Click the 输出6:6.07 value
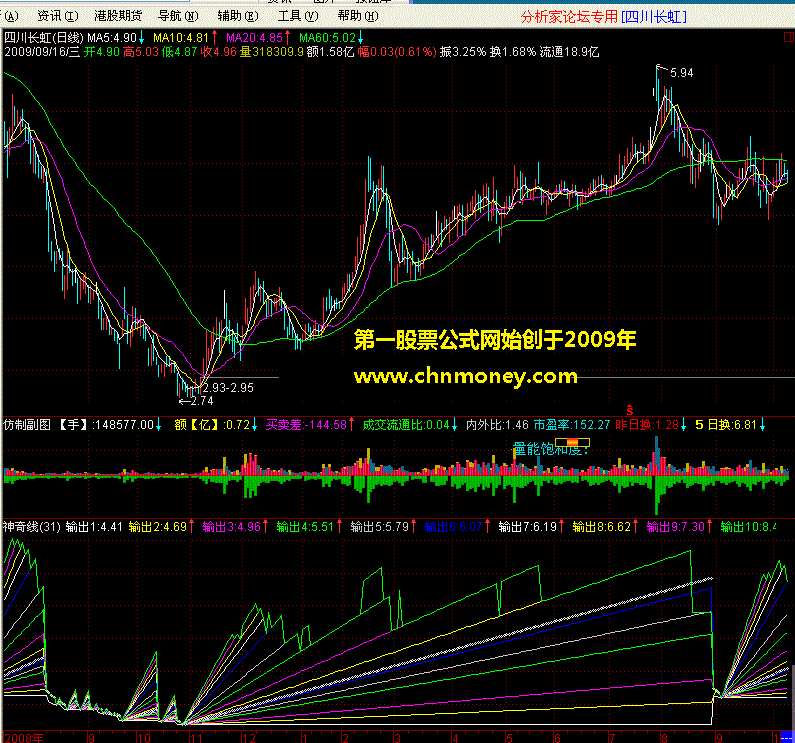Screen dimensions: 795x743 point(453,527)
